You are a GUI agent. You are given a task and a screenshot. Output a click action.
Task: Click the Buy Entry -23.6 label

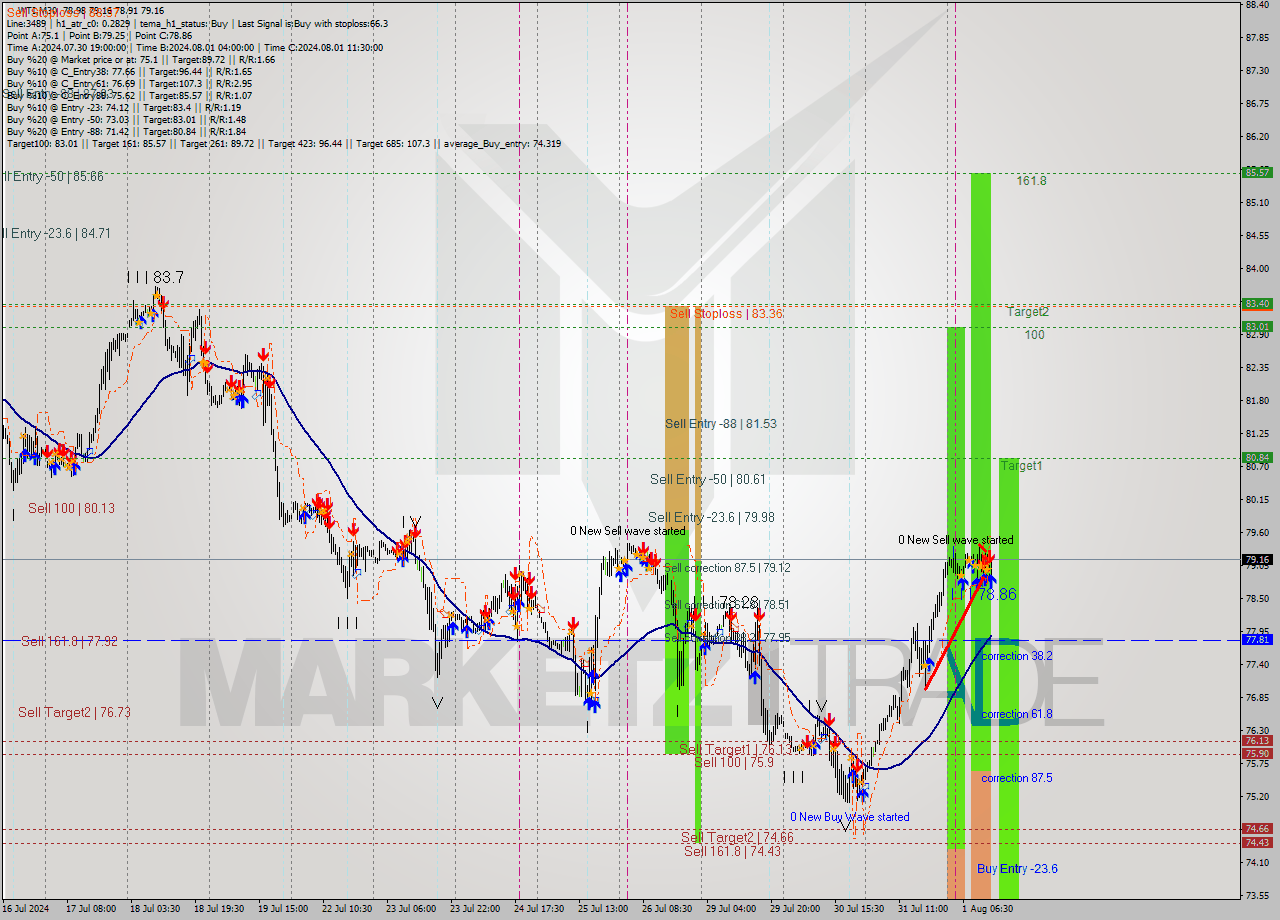(x=1017, y=869)
